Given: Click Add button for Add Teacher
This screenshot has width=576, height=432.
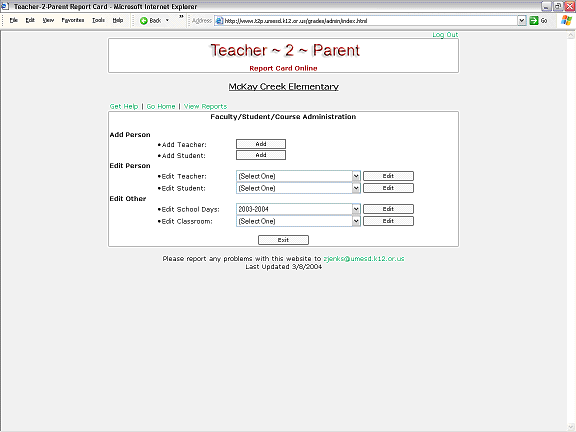Looking at the screenshot, I should [x=261, y=144].
